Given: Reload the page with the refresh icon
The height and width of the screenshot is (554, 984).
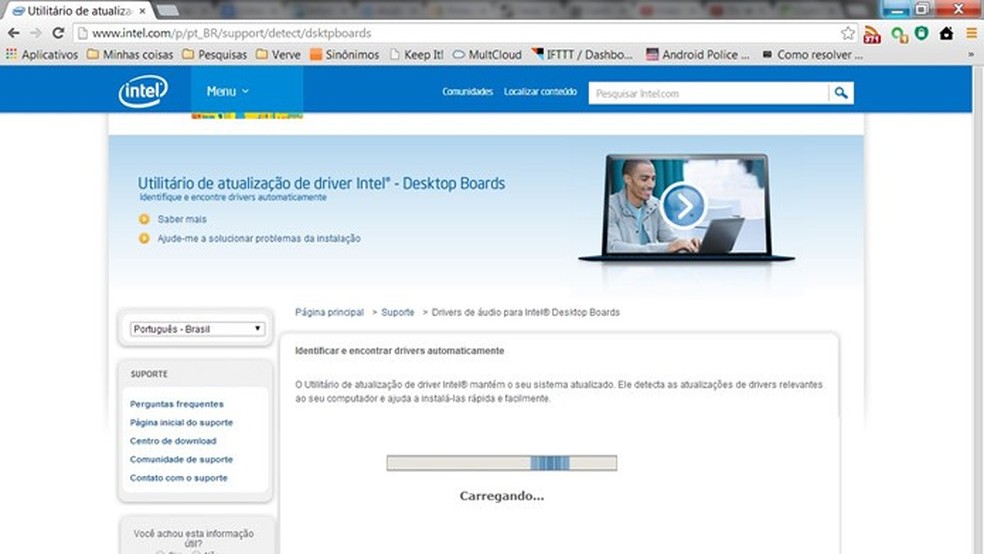Looking at the screenshot, I should (x=58, y=33).
